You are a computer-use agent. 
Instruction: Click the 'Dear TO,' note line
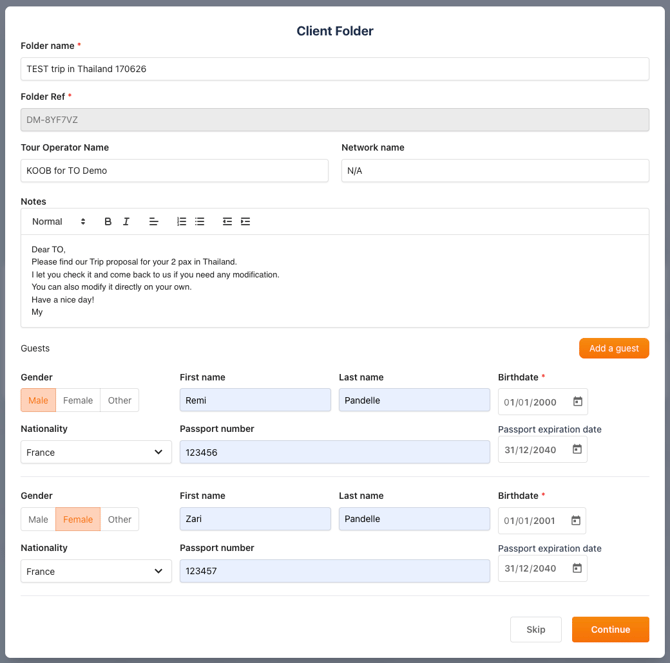pyautogui.click(x=48, y=249)
